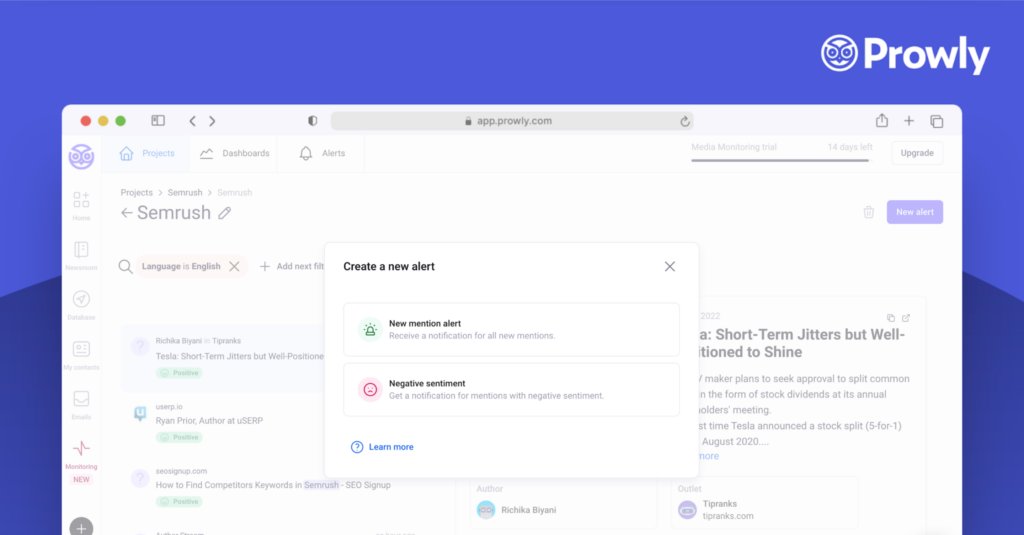
Task: Switch to the Alerts tab
Action: 323,153
